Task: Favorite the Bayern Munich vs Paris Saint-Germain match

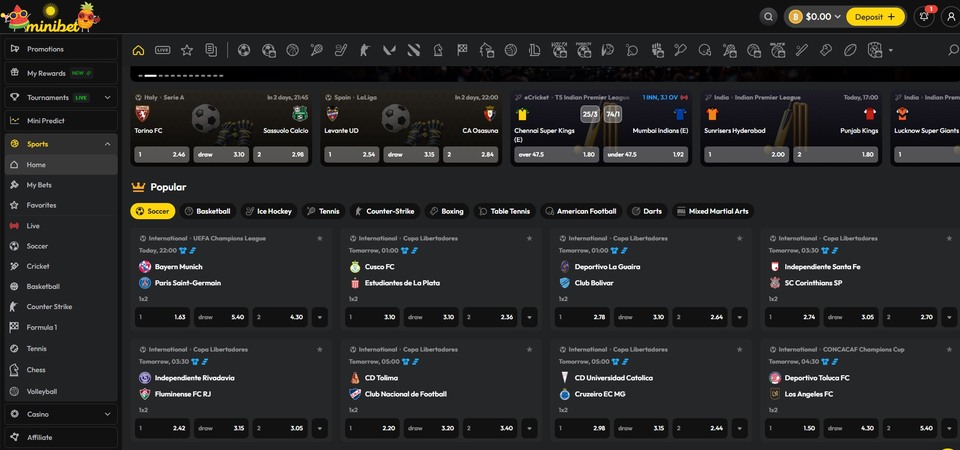Action: click(x=320, y=238)
